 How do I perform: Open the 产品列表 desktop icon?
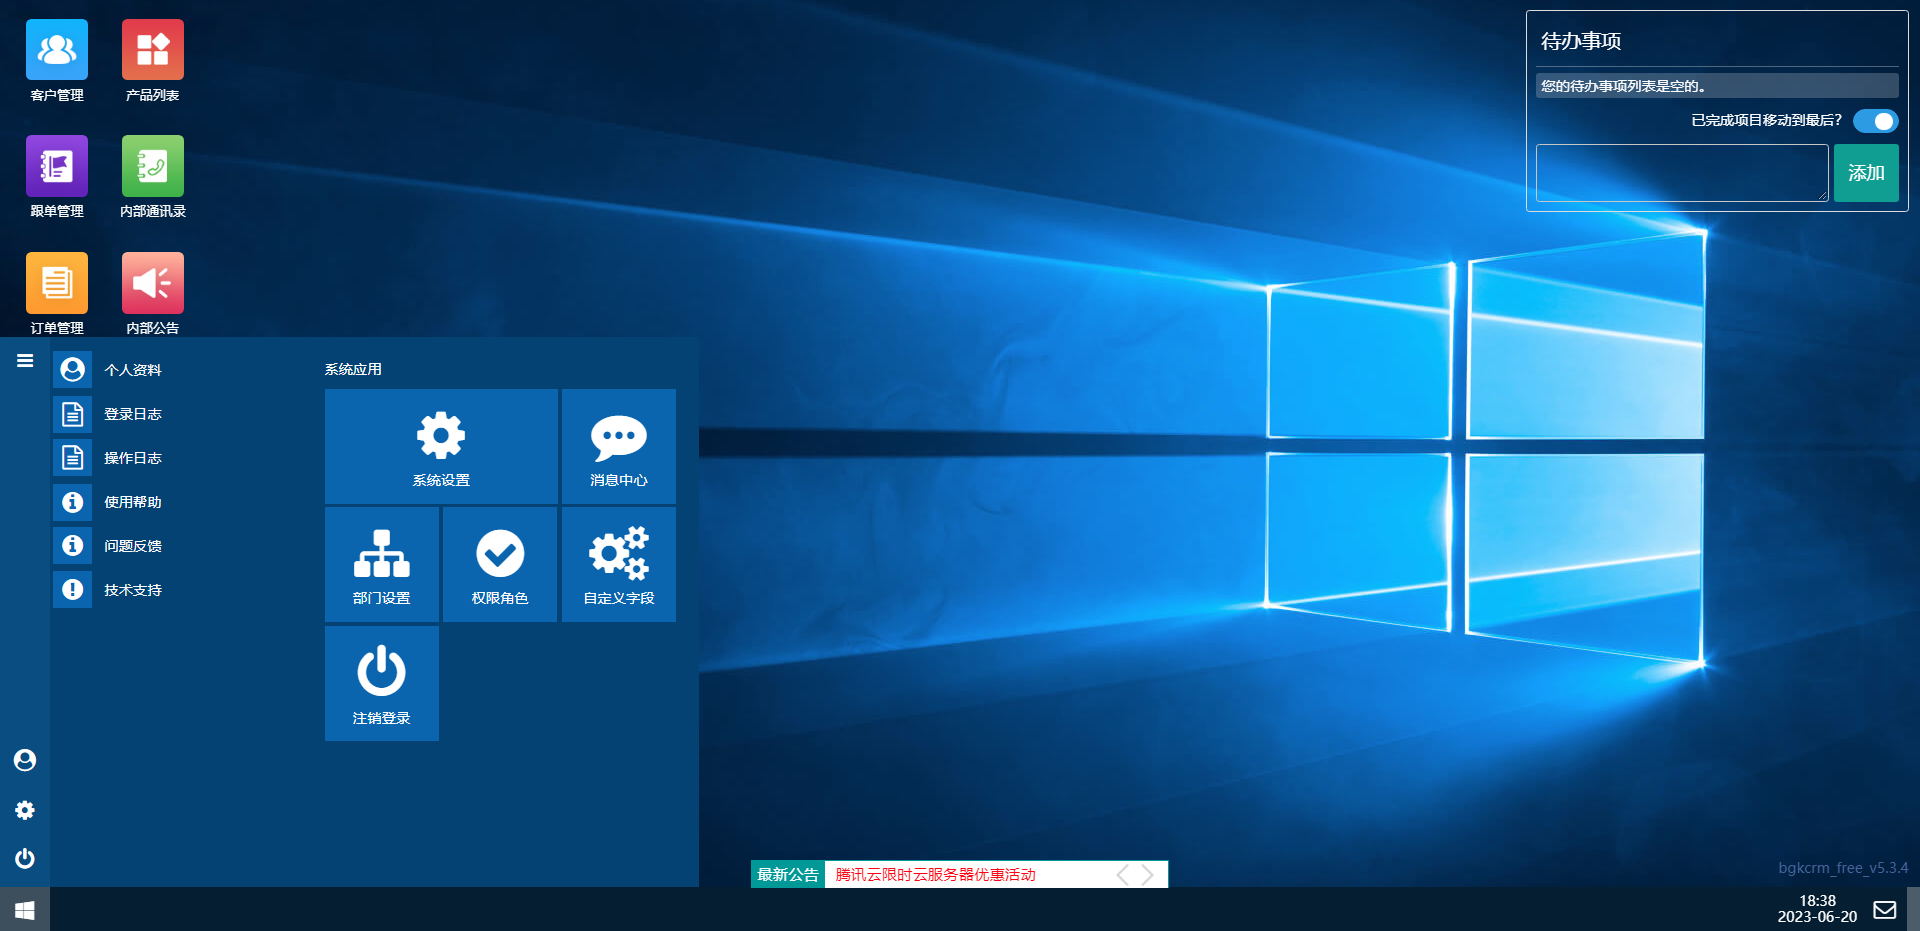click(x=153, y=50)
